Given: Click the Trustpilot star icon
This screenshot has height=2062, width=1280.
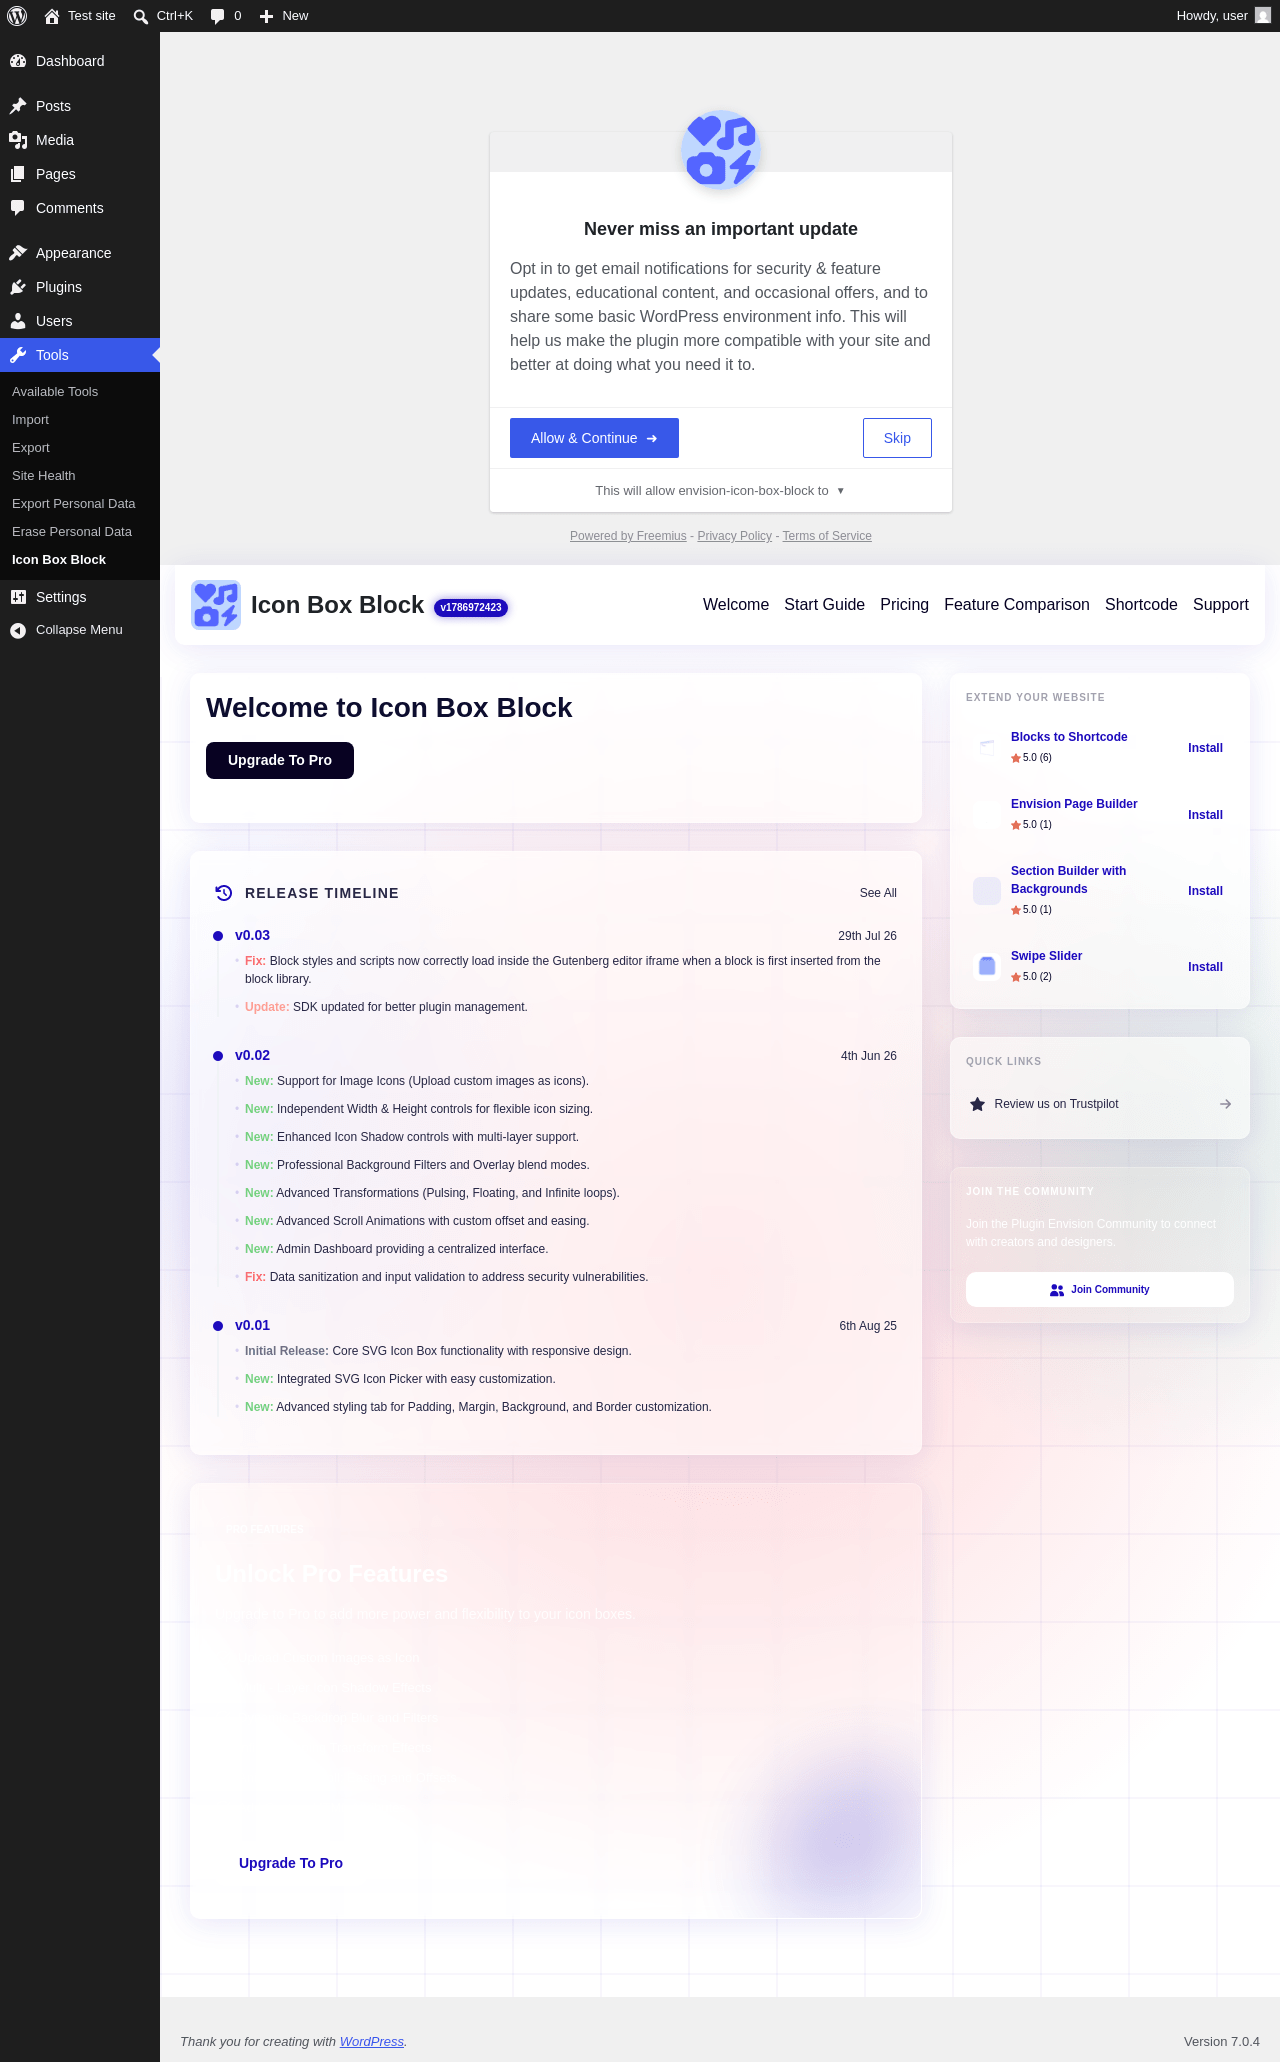Looking at the screenshot, I should point(977,1104).
